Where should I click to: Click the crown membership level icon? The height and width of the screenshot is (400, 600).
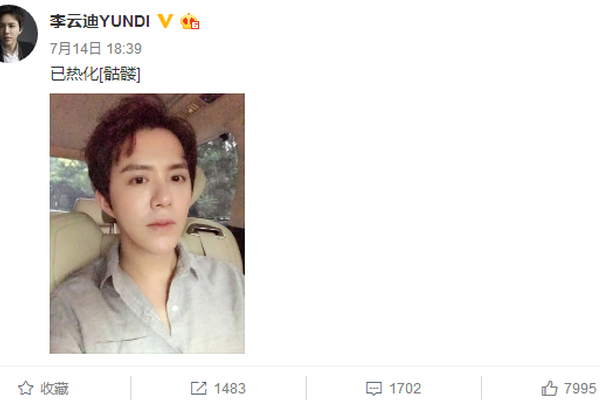190,21
